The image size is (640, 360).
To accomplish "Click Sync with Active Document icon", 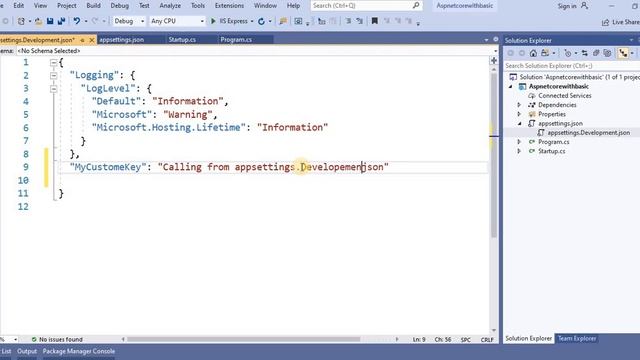I will click(584, 53).
